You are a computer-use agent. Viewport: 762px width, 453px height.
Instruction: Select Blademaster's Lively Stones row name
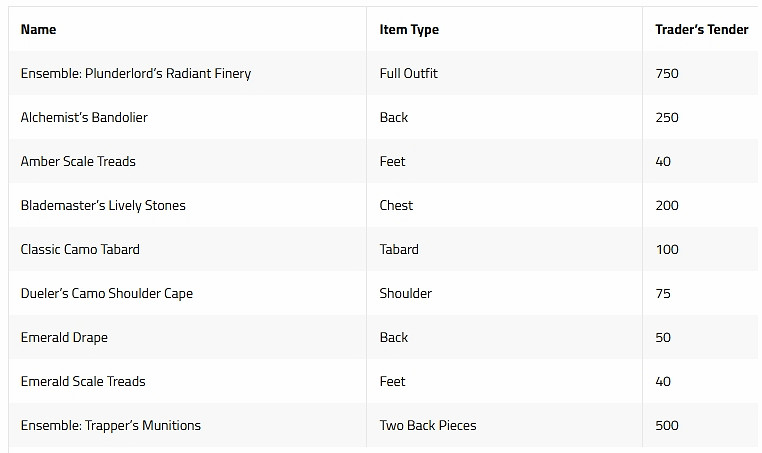pos(103,206)
